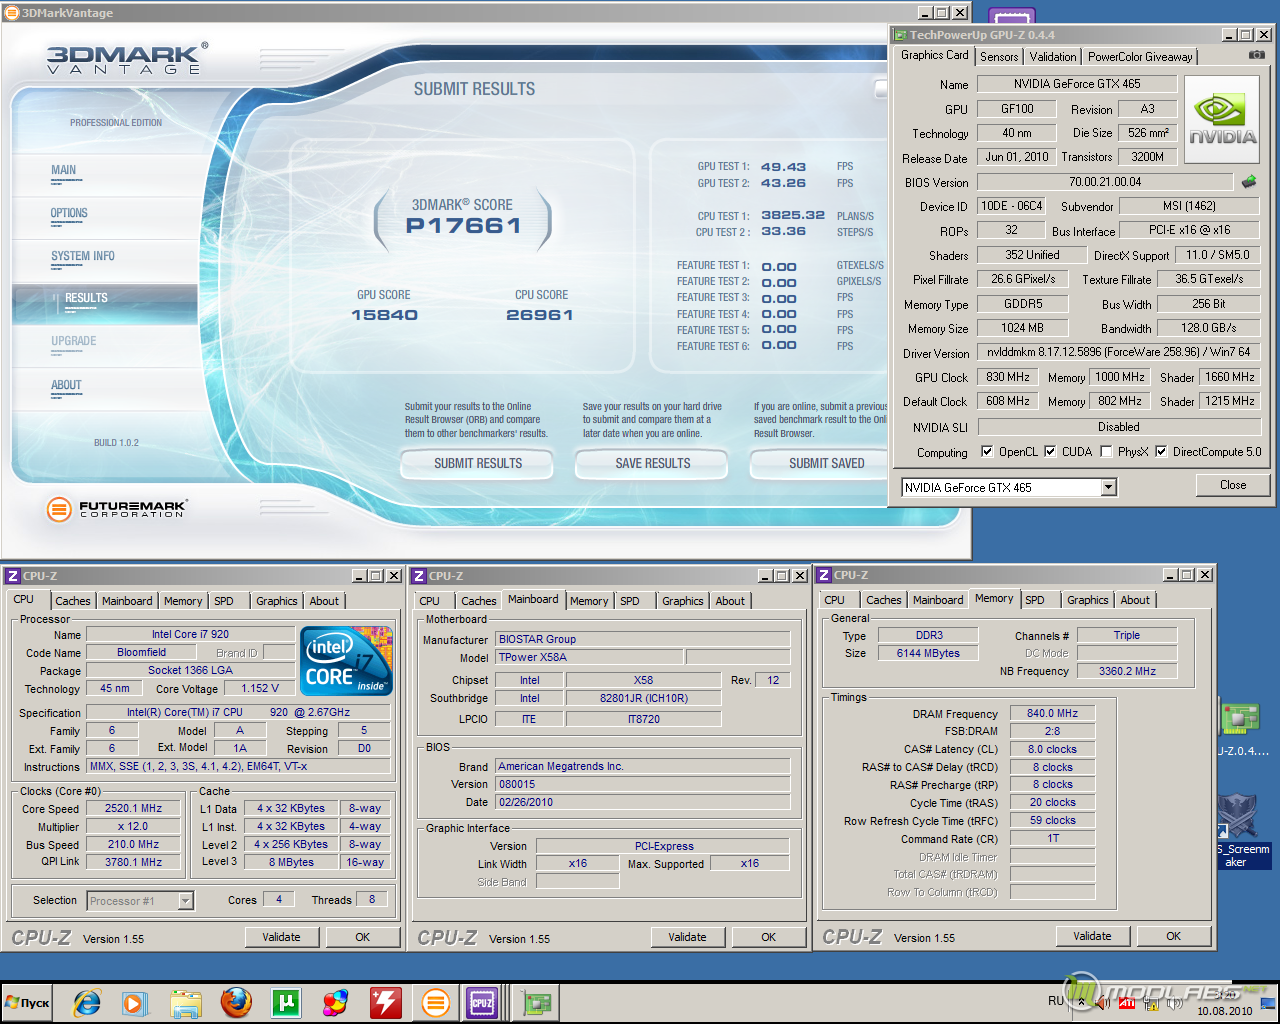This screenshot has width=1280, height=1024.
Task: Click the CPU-Z taskbar icon
Action: click(x=482, y=1002)
